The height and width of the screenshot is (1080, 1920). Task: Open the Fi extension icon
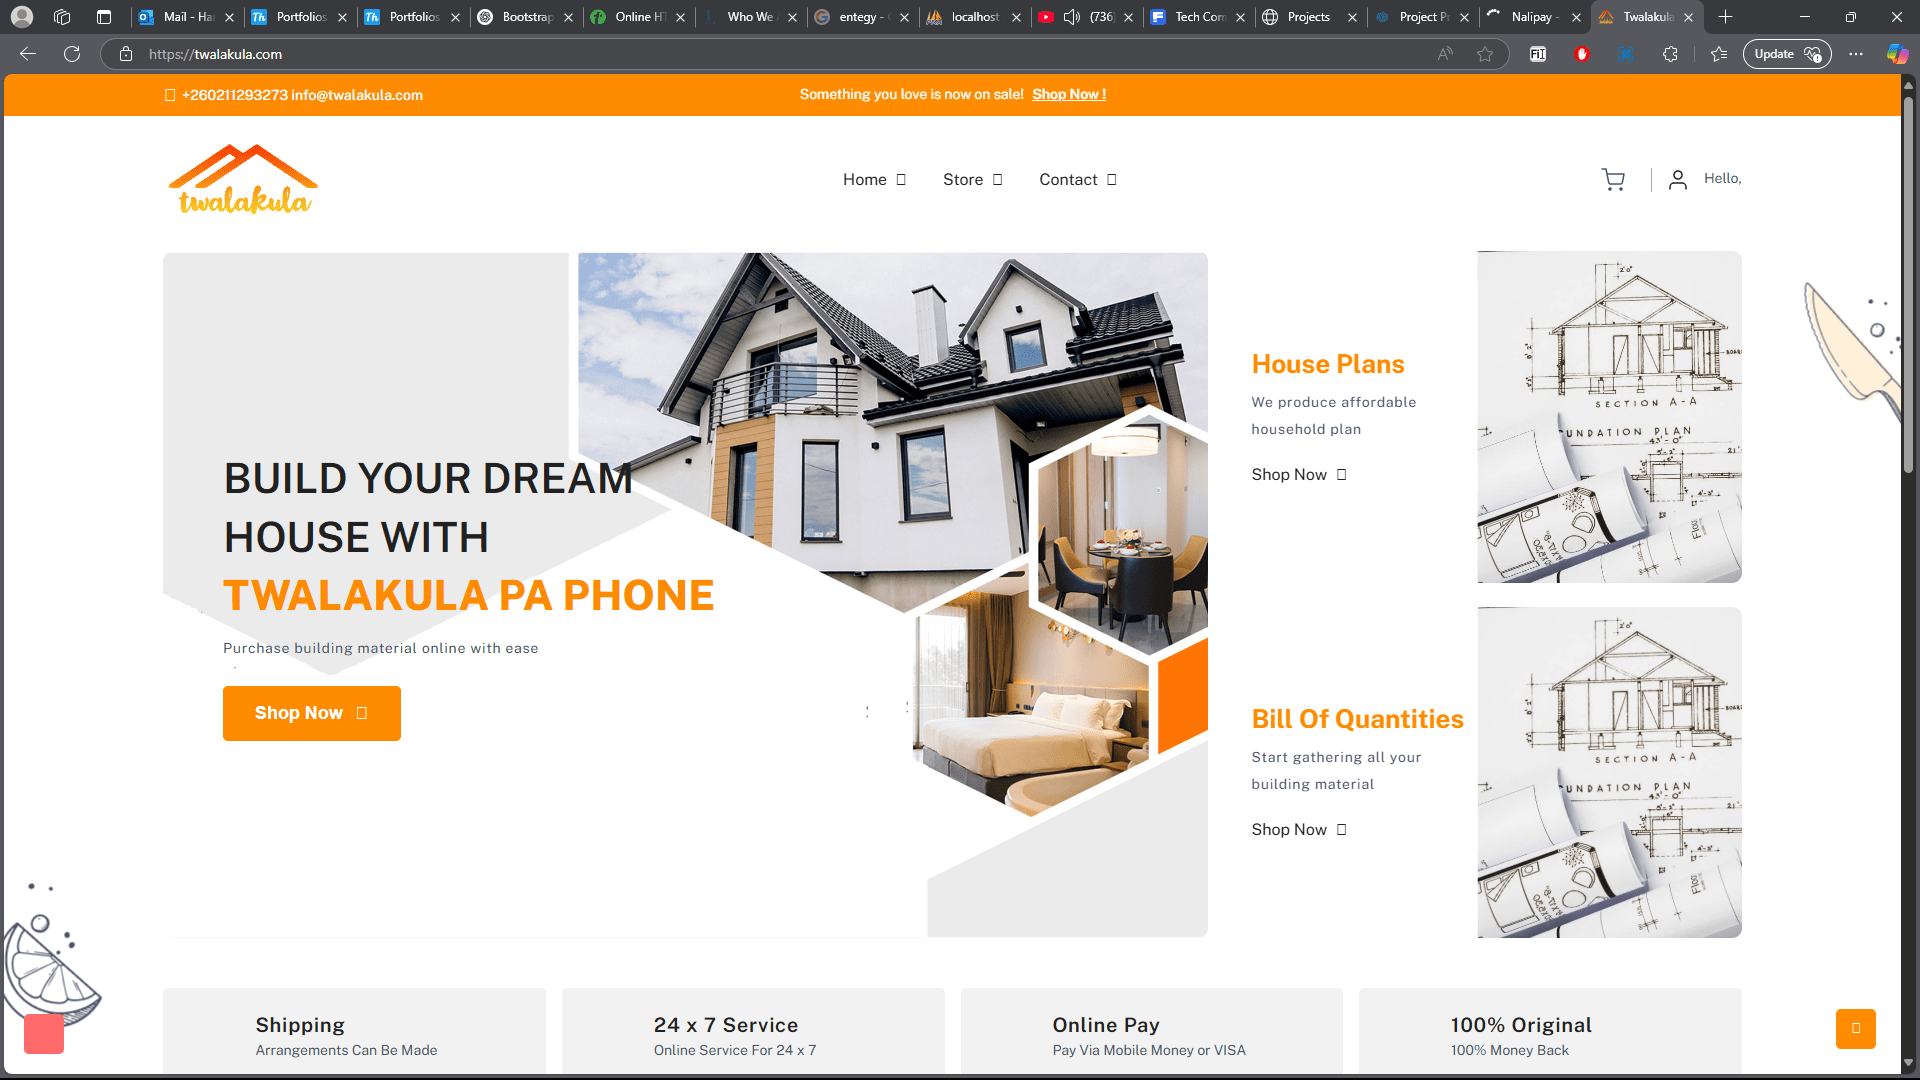click(1538, 54)
